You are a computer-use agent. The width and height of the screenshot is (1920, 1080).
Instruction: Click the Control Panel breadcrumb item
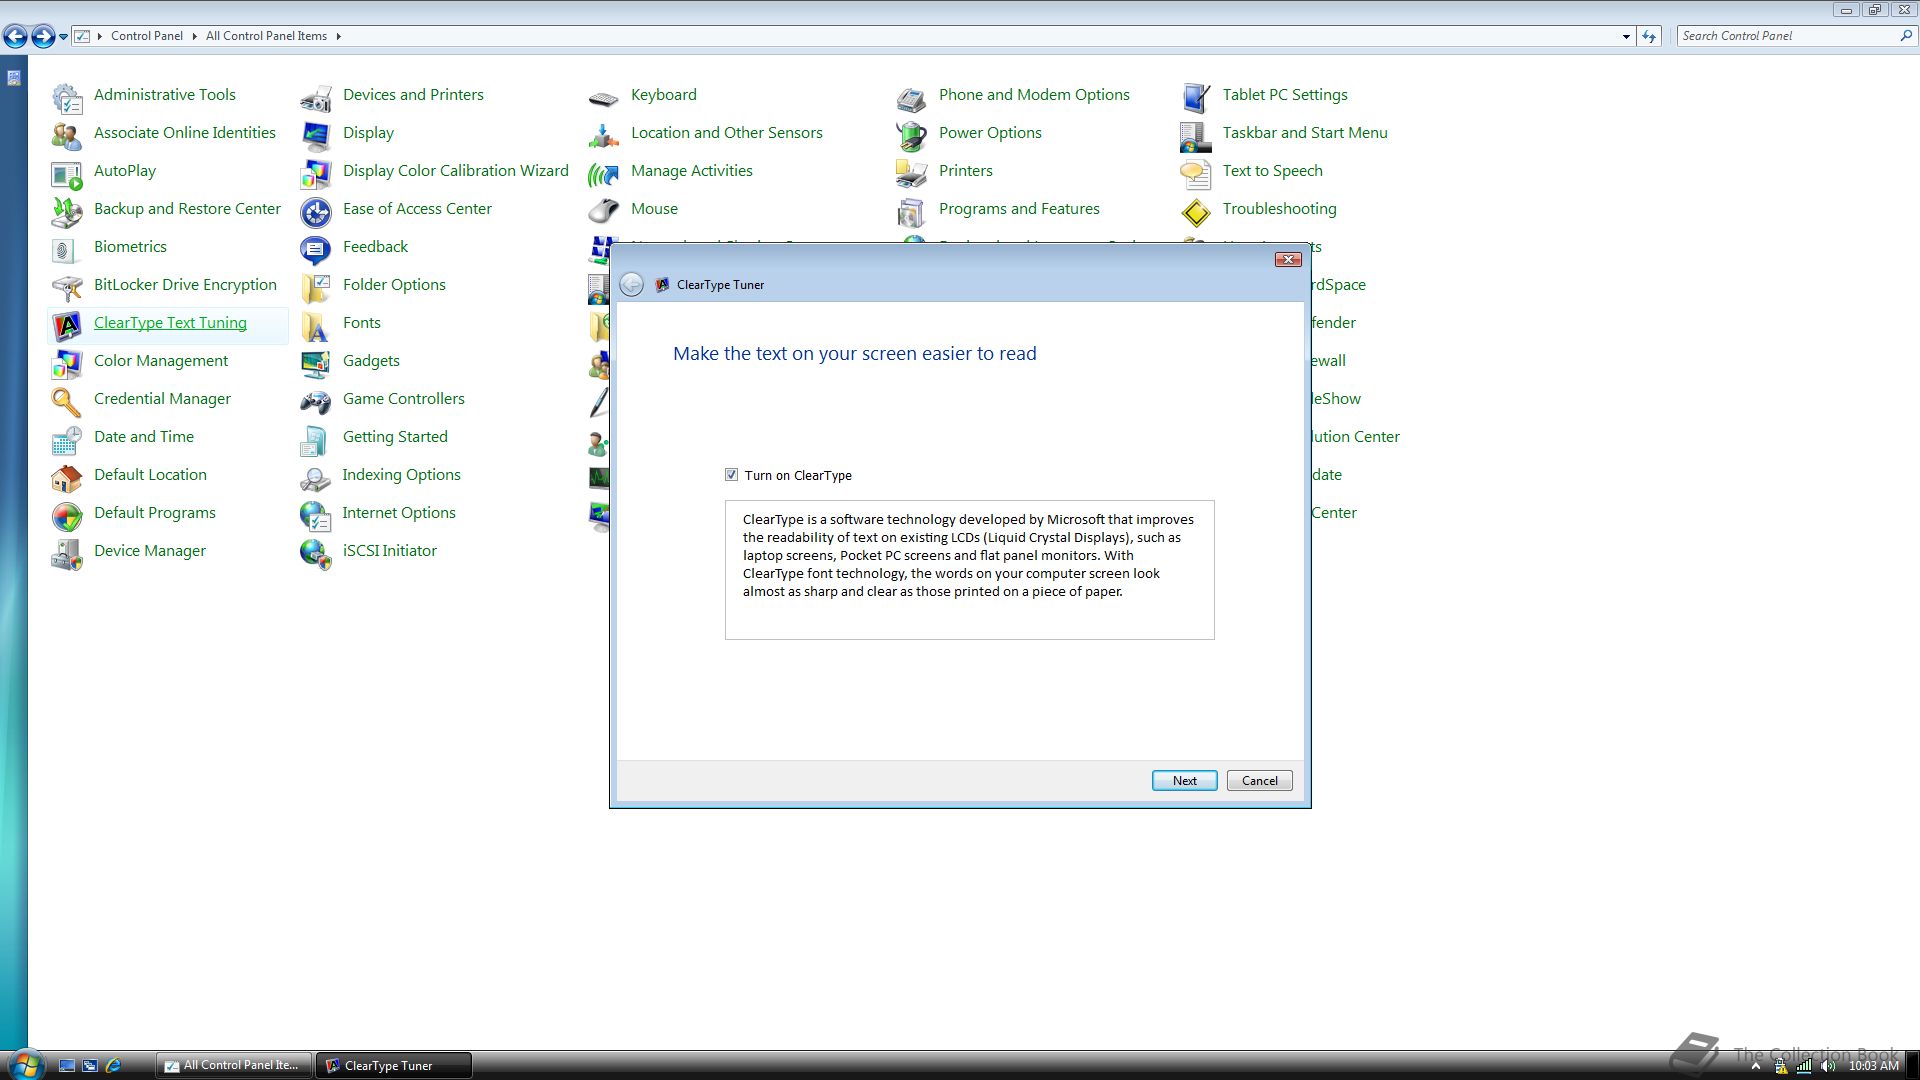pos(146,36)
